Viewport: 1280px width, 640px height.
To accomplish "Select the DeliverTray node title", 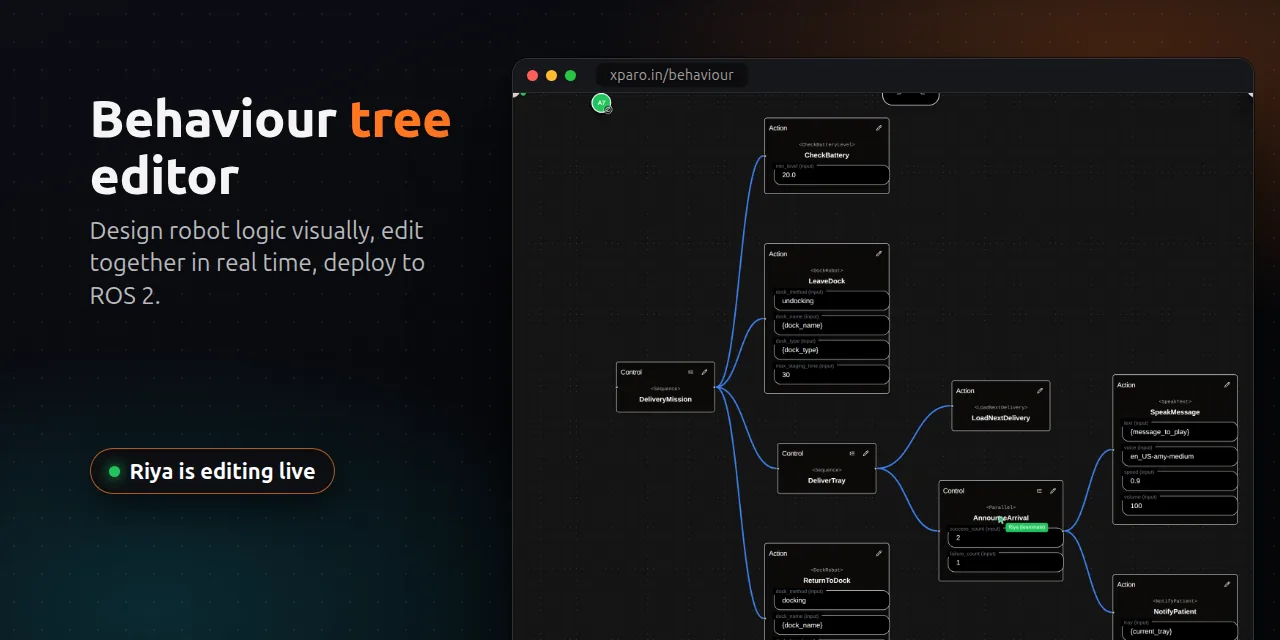I will point(827,480).
